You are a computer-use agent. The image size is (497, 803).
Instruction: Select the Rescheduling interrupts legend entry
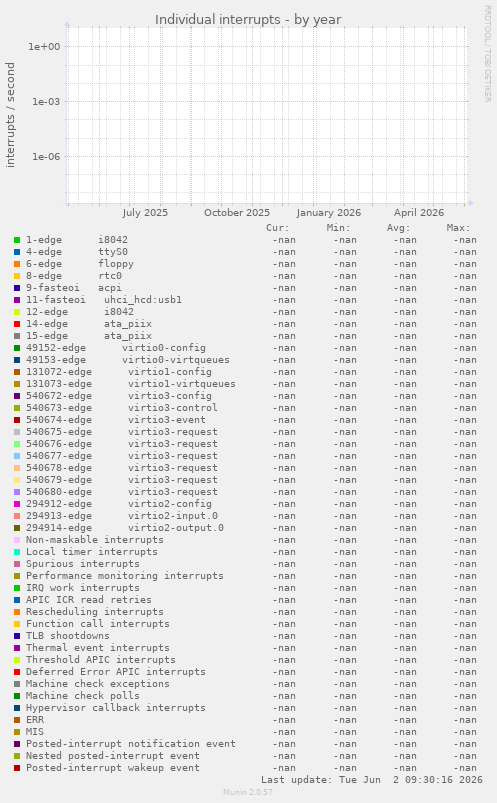click(x=95, y=611)
